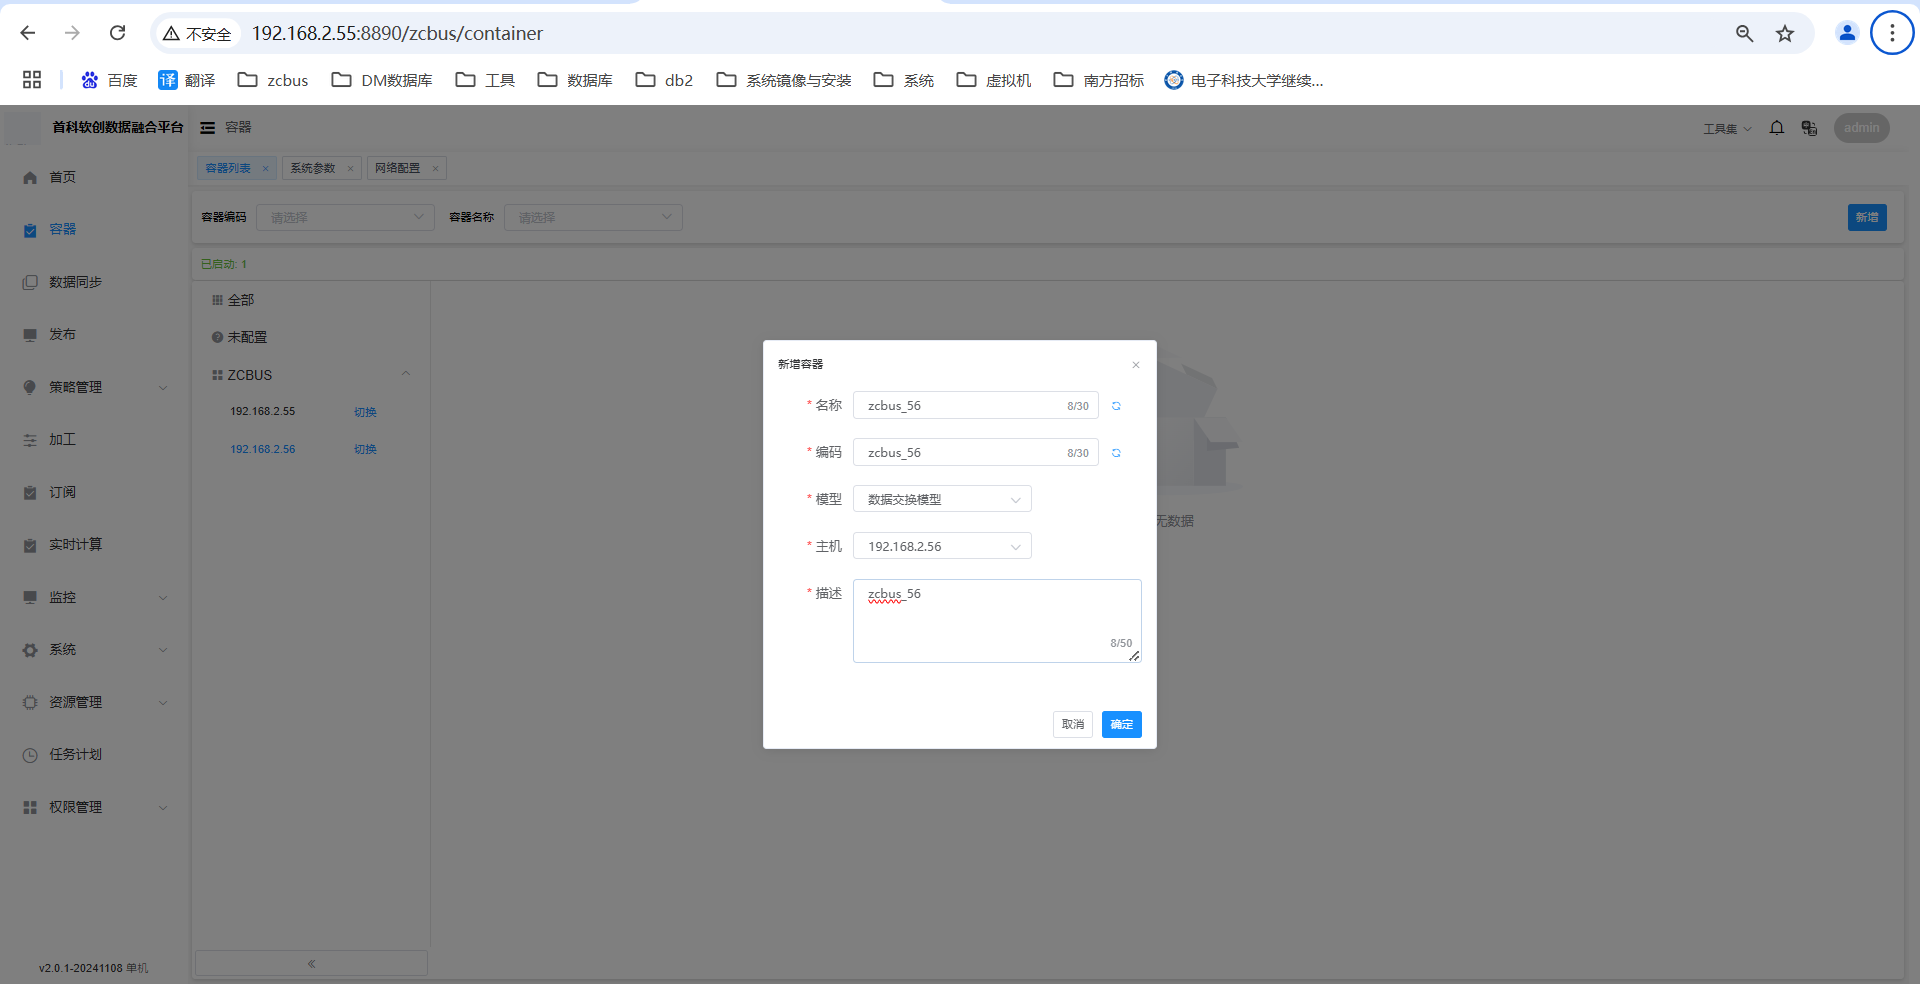The width and height of the screenshot is (1920, 984).
Task: Open the 主机 dropdown showing 192.168.2.56
Action: pos(941,546)
